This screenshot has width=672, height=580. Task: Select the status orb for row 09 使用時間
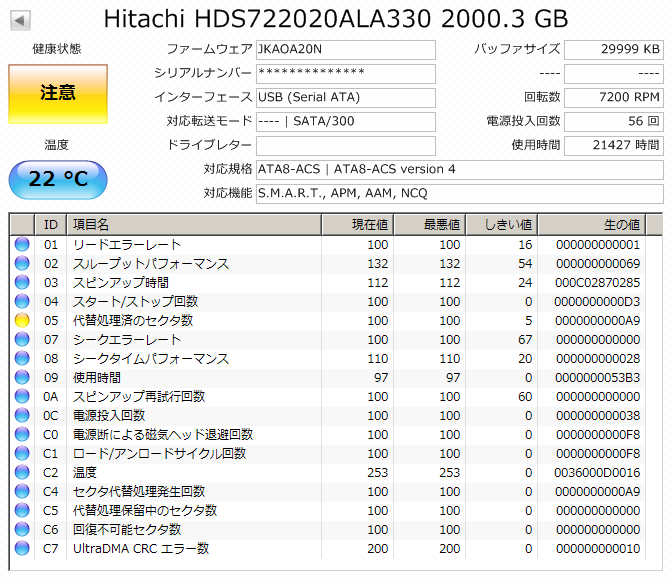pyautogui.click(x=22, y=377)
